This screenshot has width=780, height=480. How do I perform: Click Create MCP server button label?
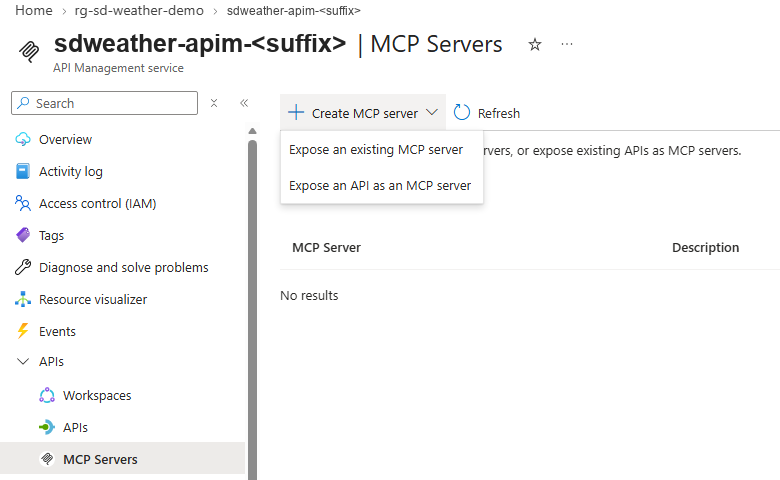(x=365, y=113)
